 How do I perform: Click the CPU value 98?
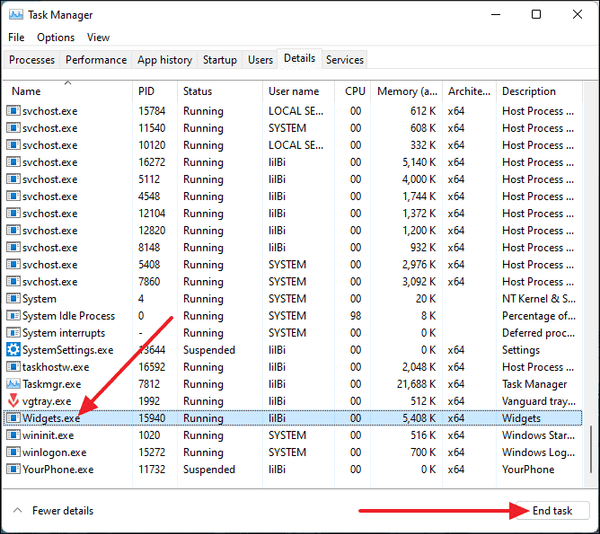click(x=355, y=316)
